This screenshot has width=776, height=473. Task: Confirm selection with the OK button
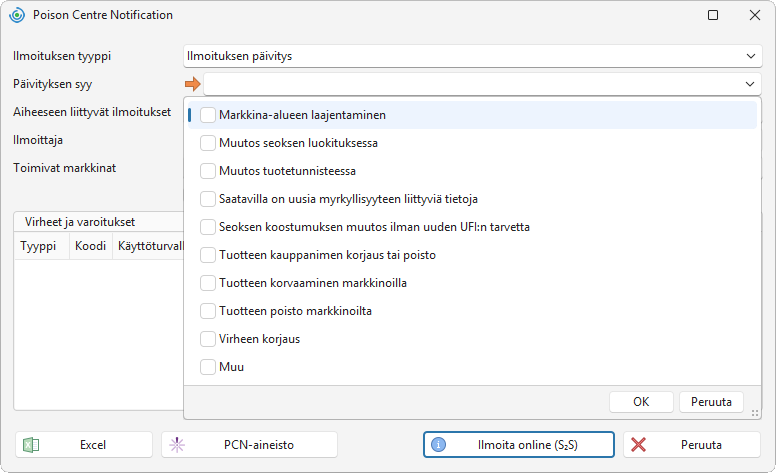[641, 402]
